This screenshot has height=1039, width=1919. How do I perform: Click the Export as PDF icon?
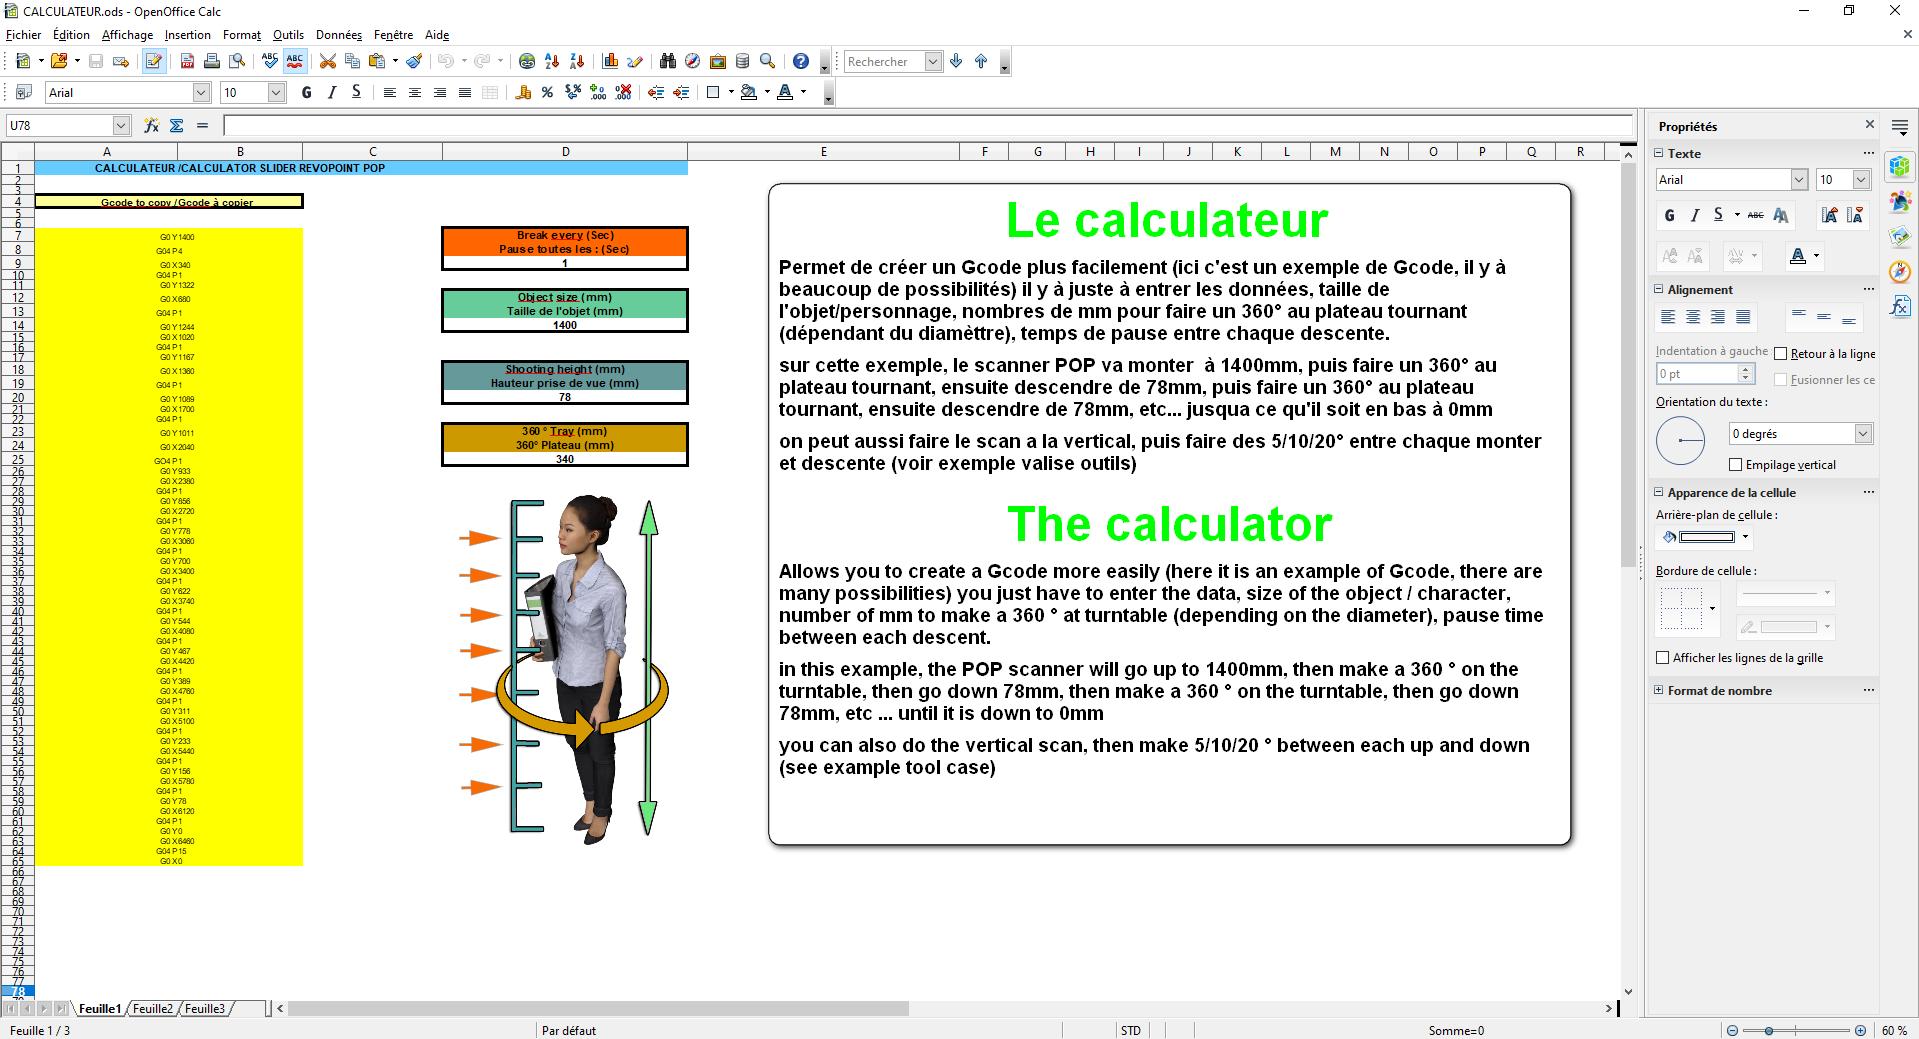click(187, 61)
